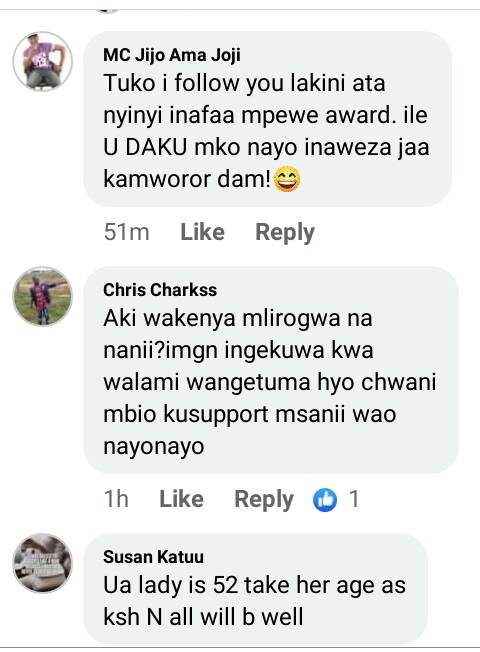This screenshot has width=480, height=652.
Task: Select the comment bubble beginning 'Aki wakenya mlirogwa'
Action: click(271, 370)
